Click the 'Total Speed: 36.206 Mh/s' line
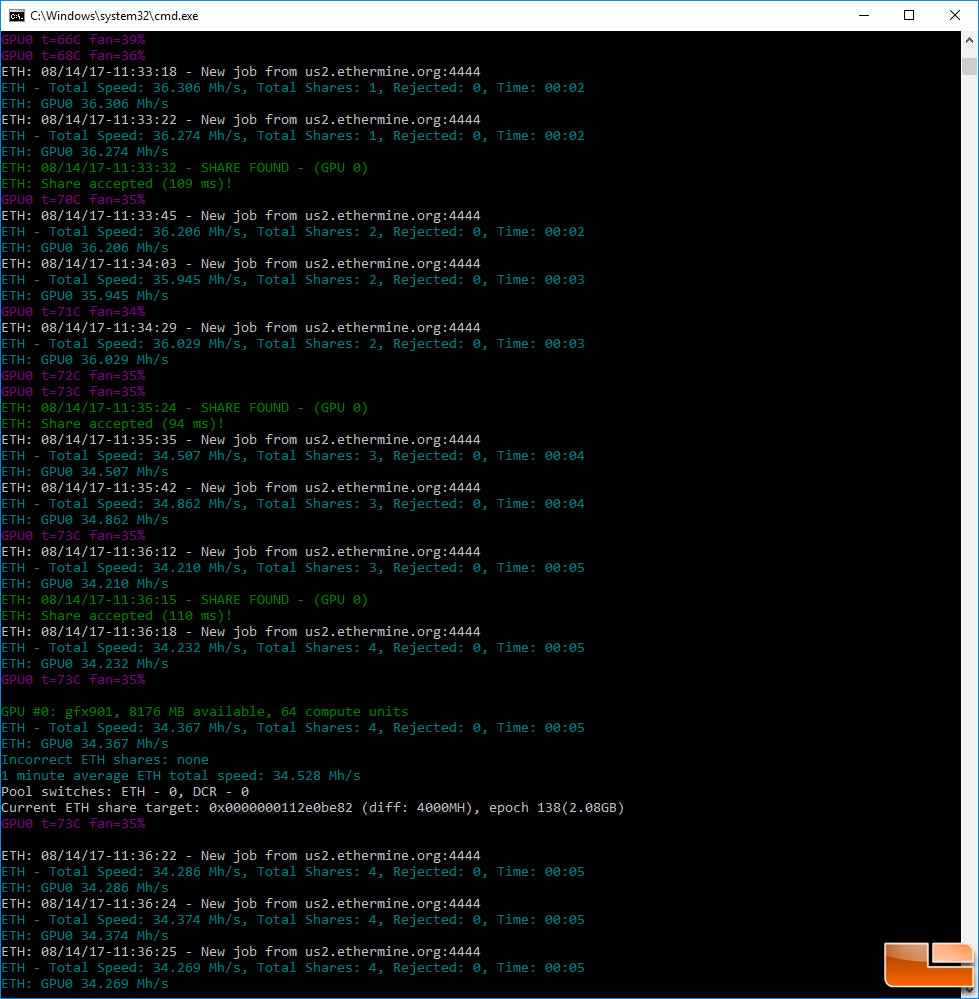 (292, 231)
